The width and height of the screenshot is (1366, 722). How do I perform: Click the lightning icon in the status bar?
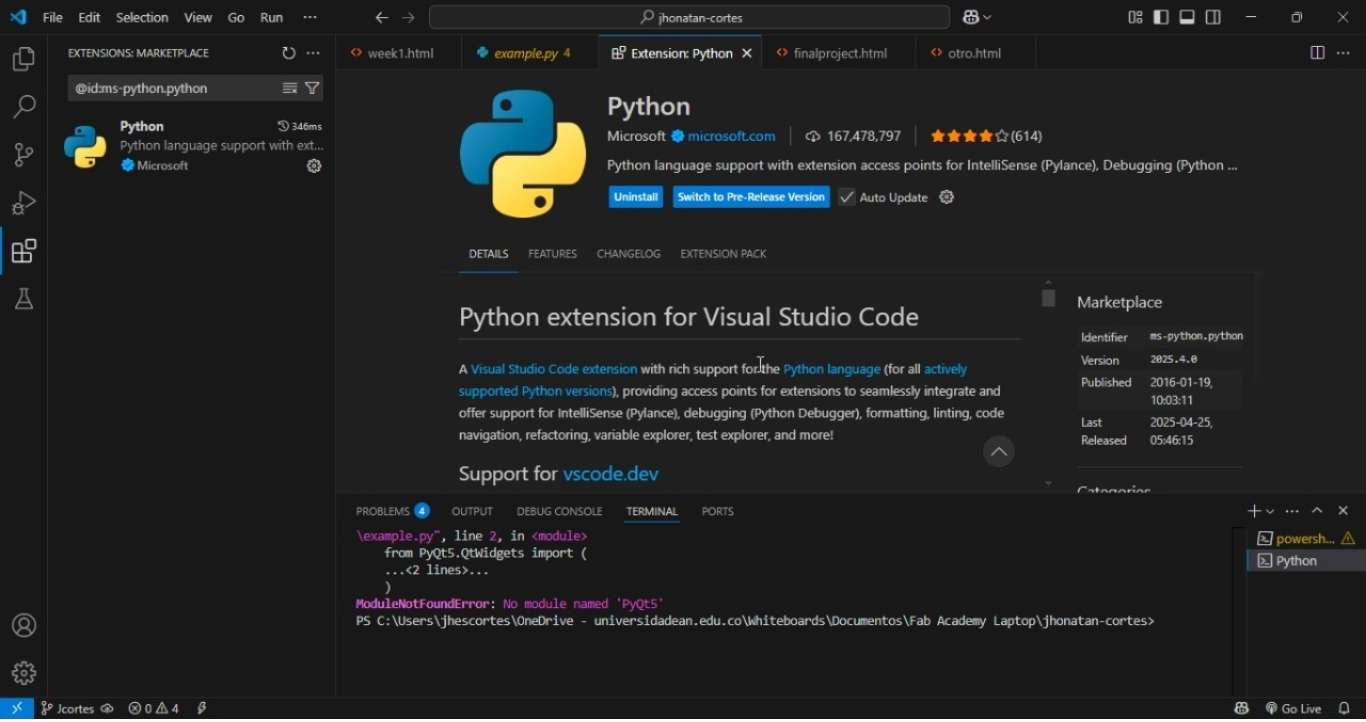point(202,709)
